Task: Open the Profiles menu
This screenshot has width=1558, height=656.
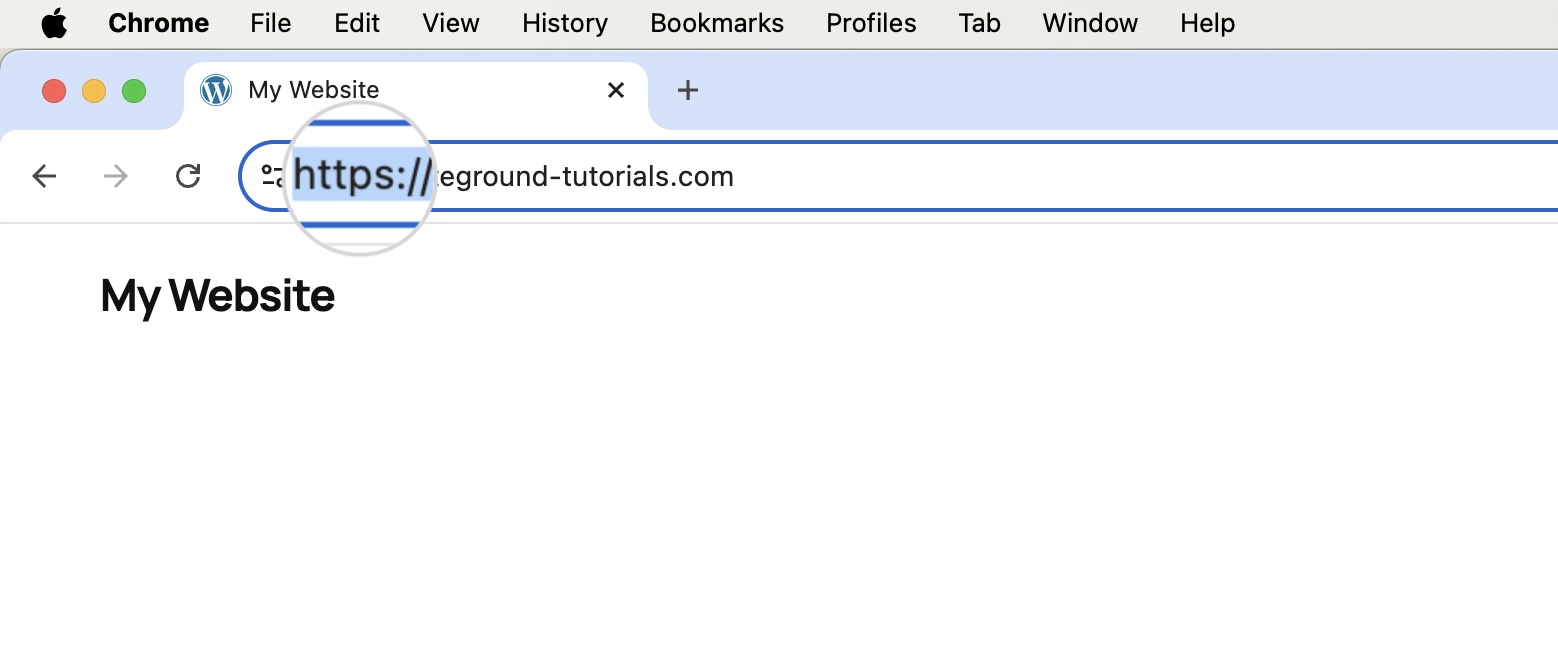Action: point(871,23)
